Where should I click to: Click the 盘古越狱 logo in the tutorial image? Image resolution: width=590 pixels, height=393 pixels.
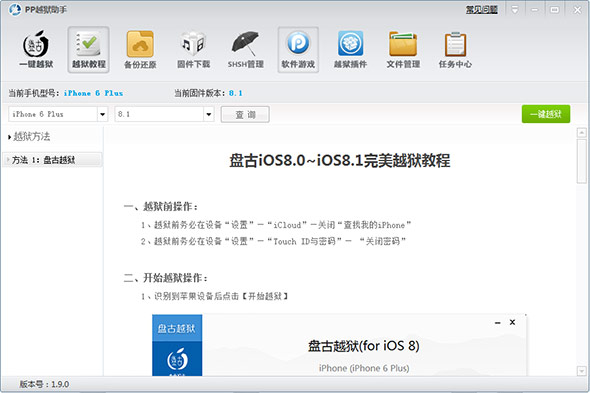point(177,359)
